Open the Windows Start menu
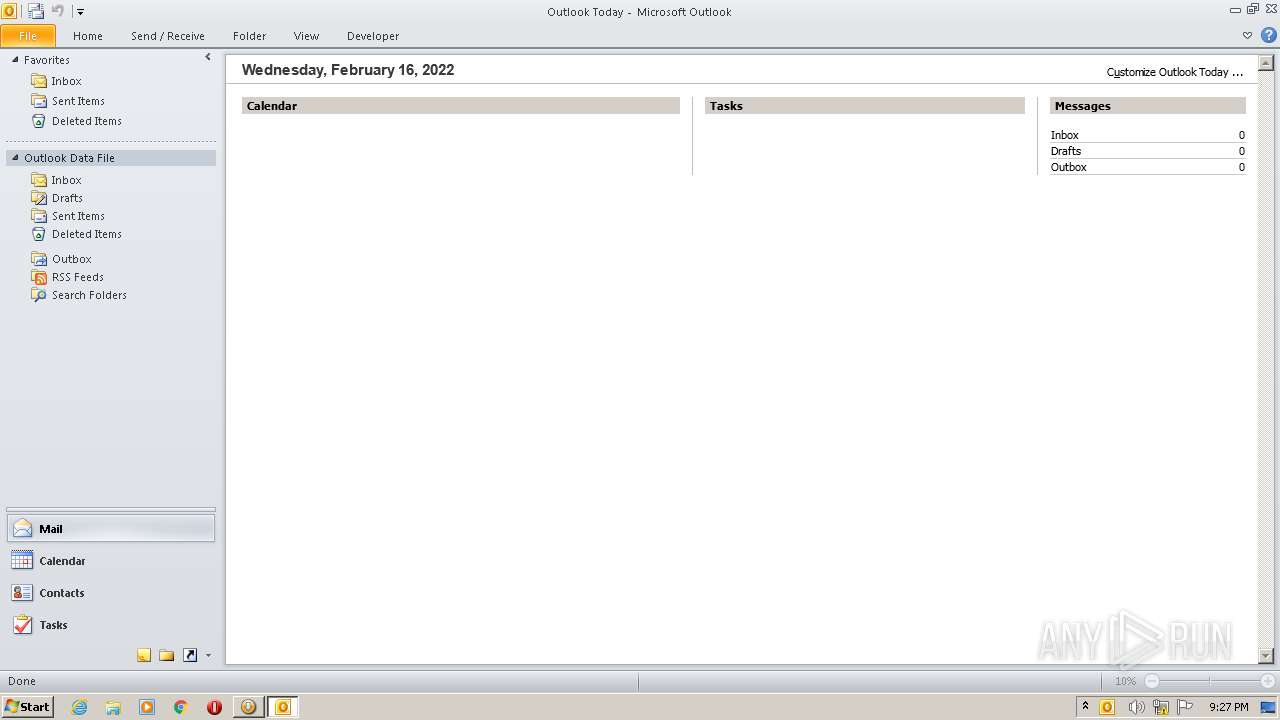 tap(27, 706)
